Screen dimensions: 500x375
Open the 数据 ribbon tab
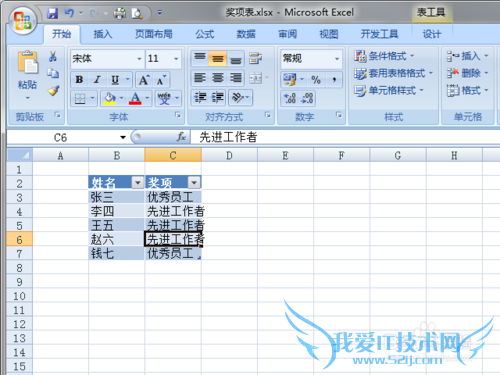(246, 34)
